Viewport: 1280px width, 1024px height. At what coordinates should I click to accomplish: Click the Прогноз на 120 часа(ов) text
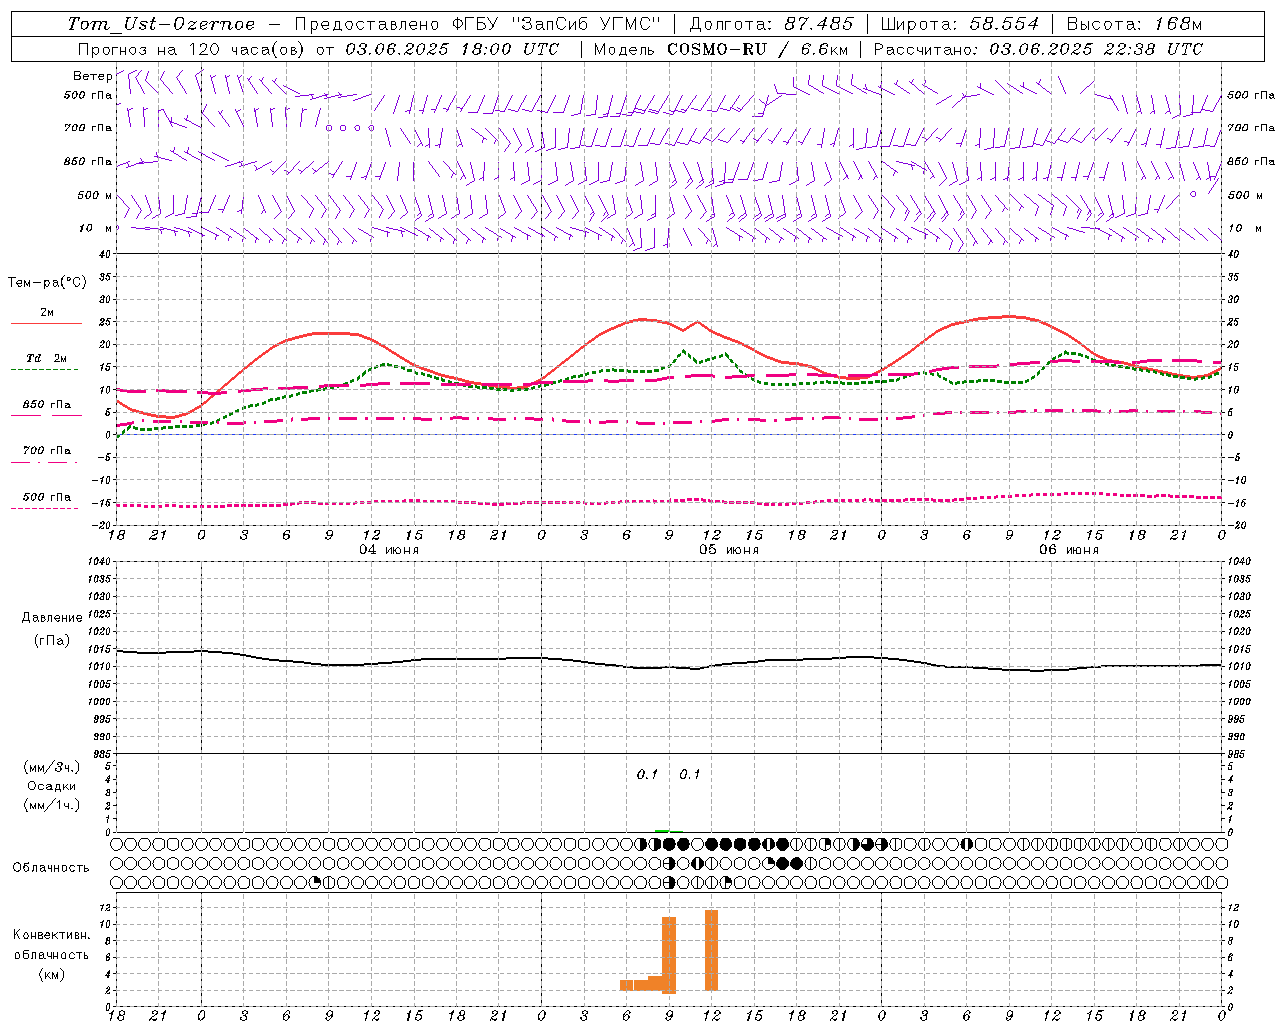coord(192,49)
